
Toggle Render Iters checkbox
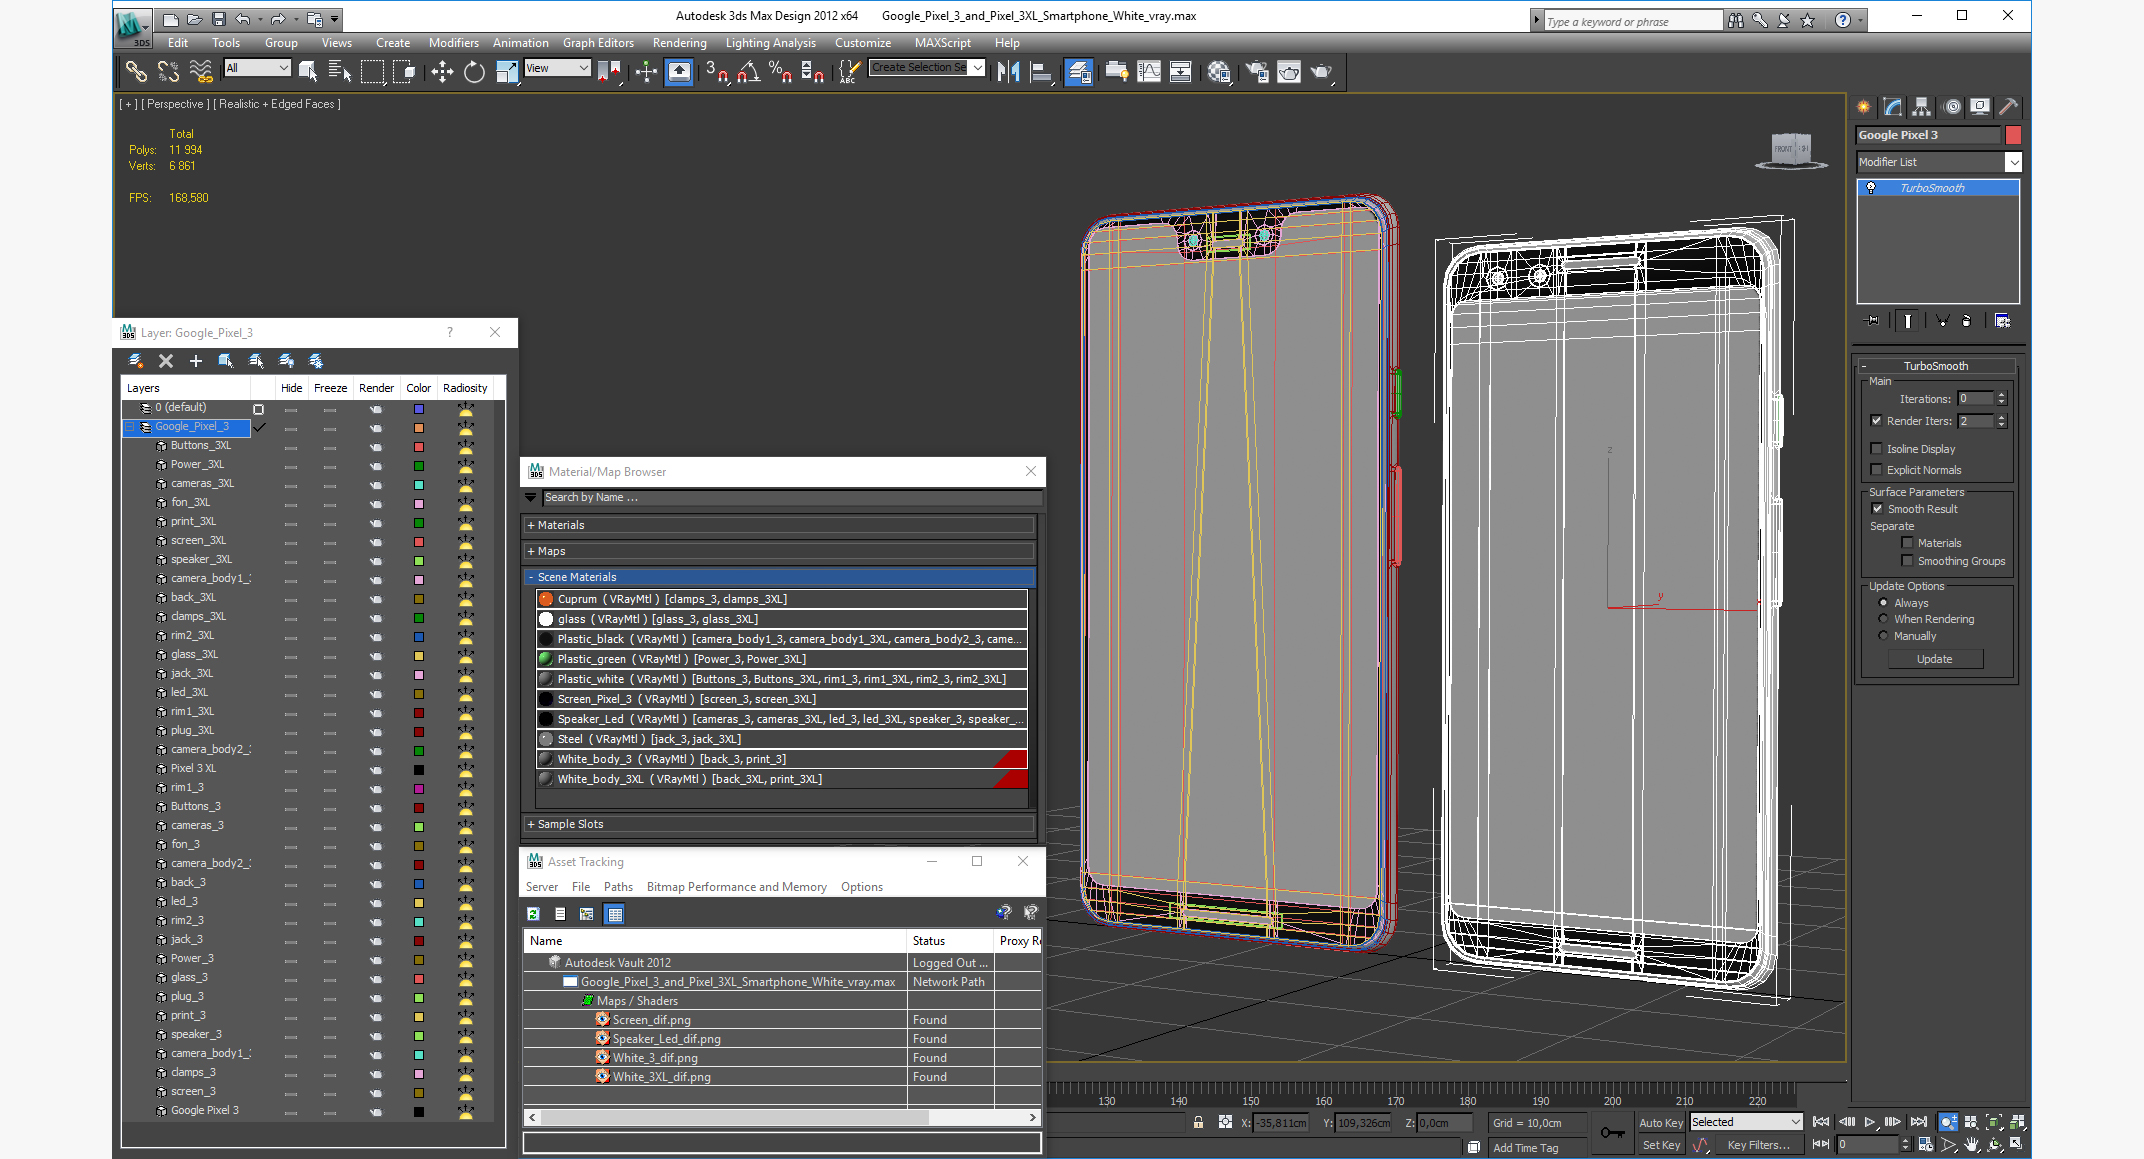pyautogui.click(x=1877, y=421)
